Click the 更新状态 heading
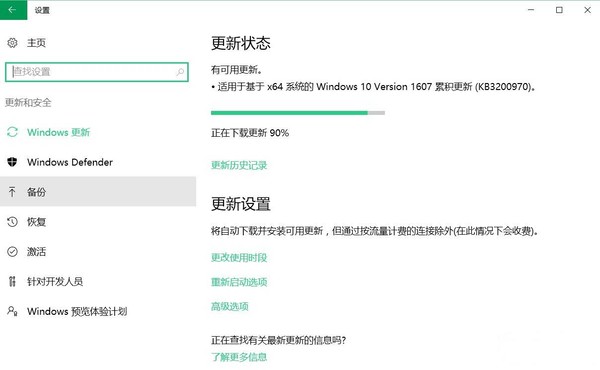The image size is (600, 370). point(241,43)
